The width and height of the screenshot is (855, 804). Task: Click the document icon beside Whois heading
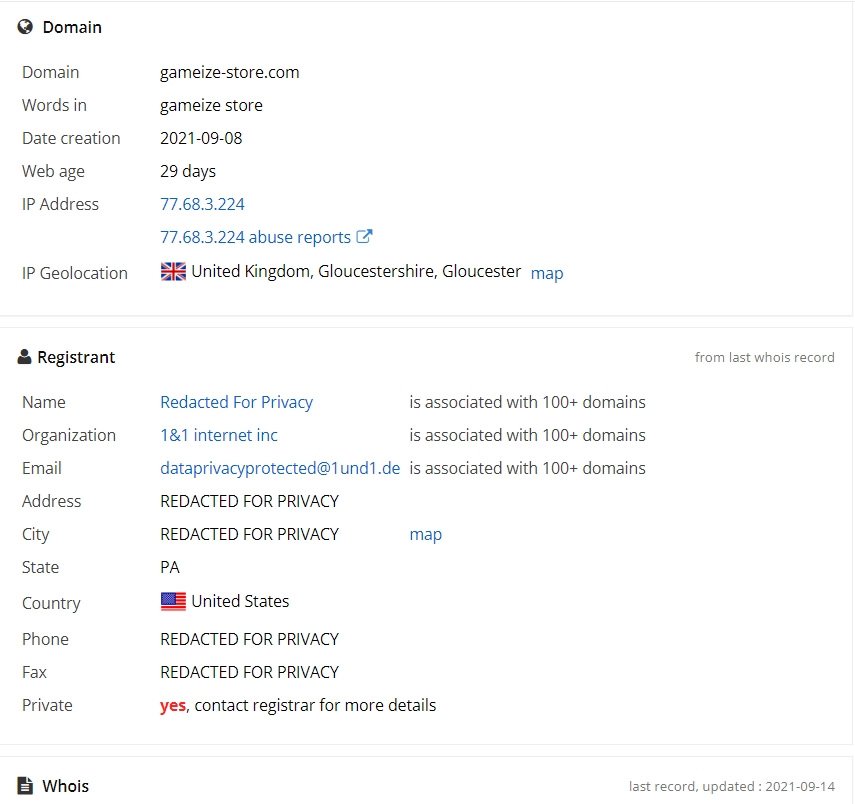coord(25,785)
